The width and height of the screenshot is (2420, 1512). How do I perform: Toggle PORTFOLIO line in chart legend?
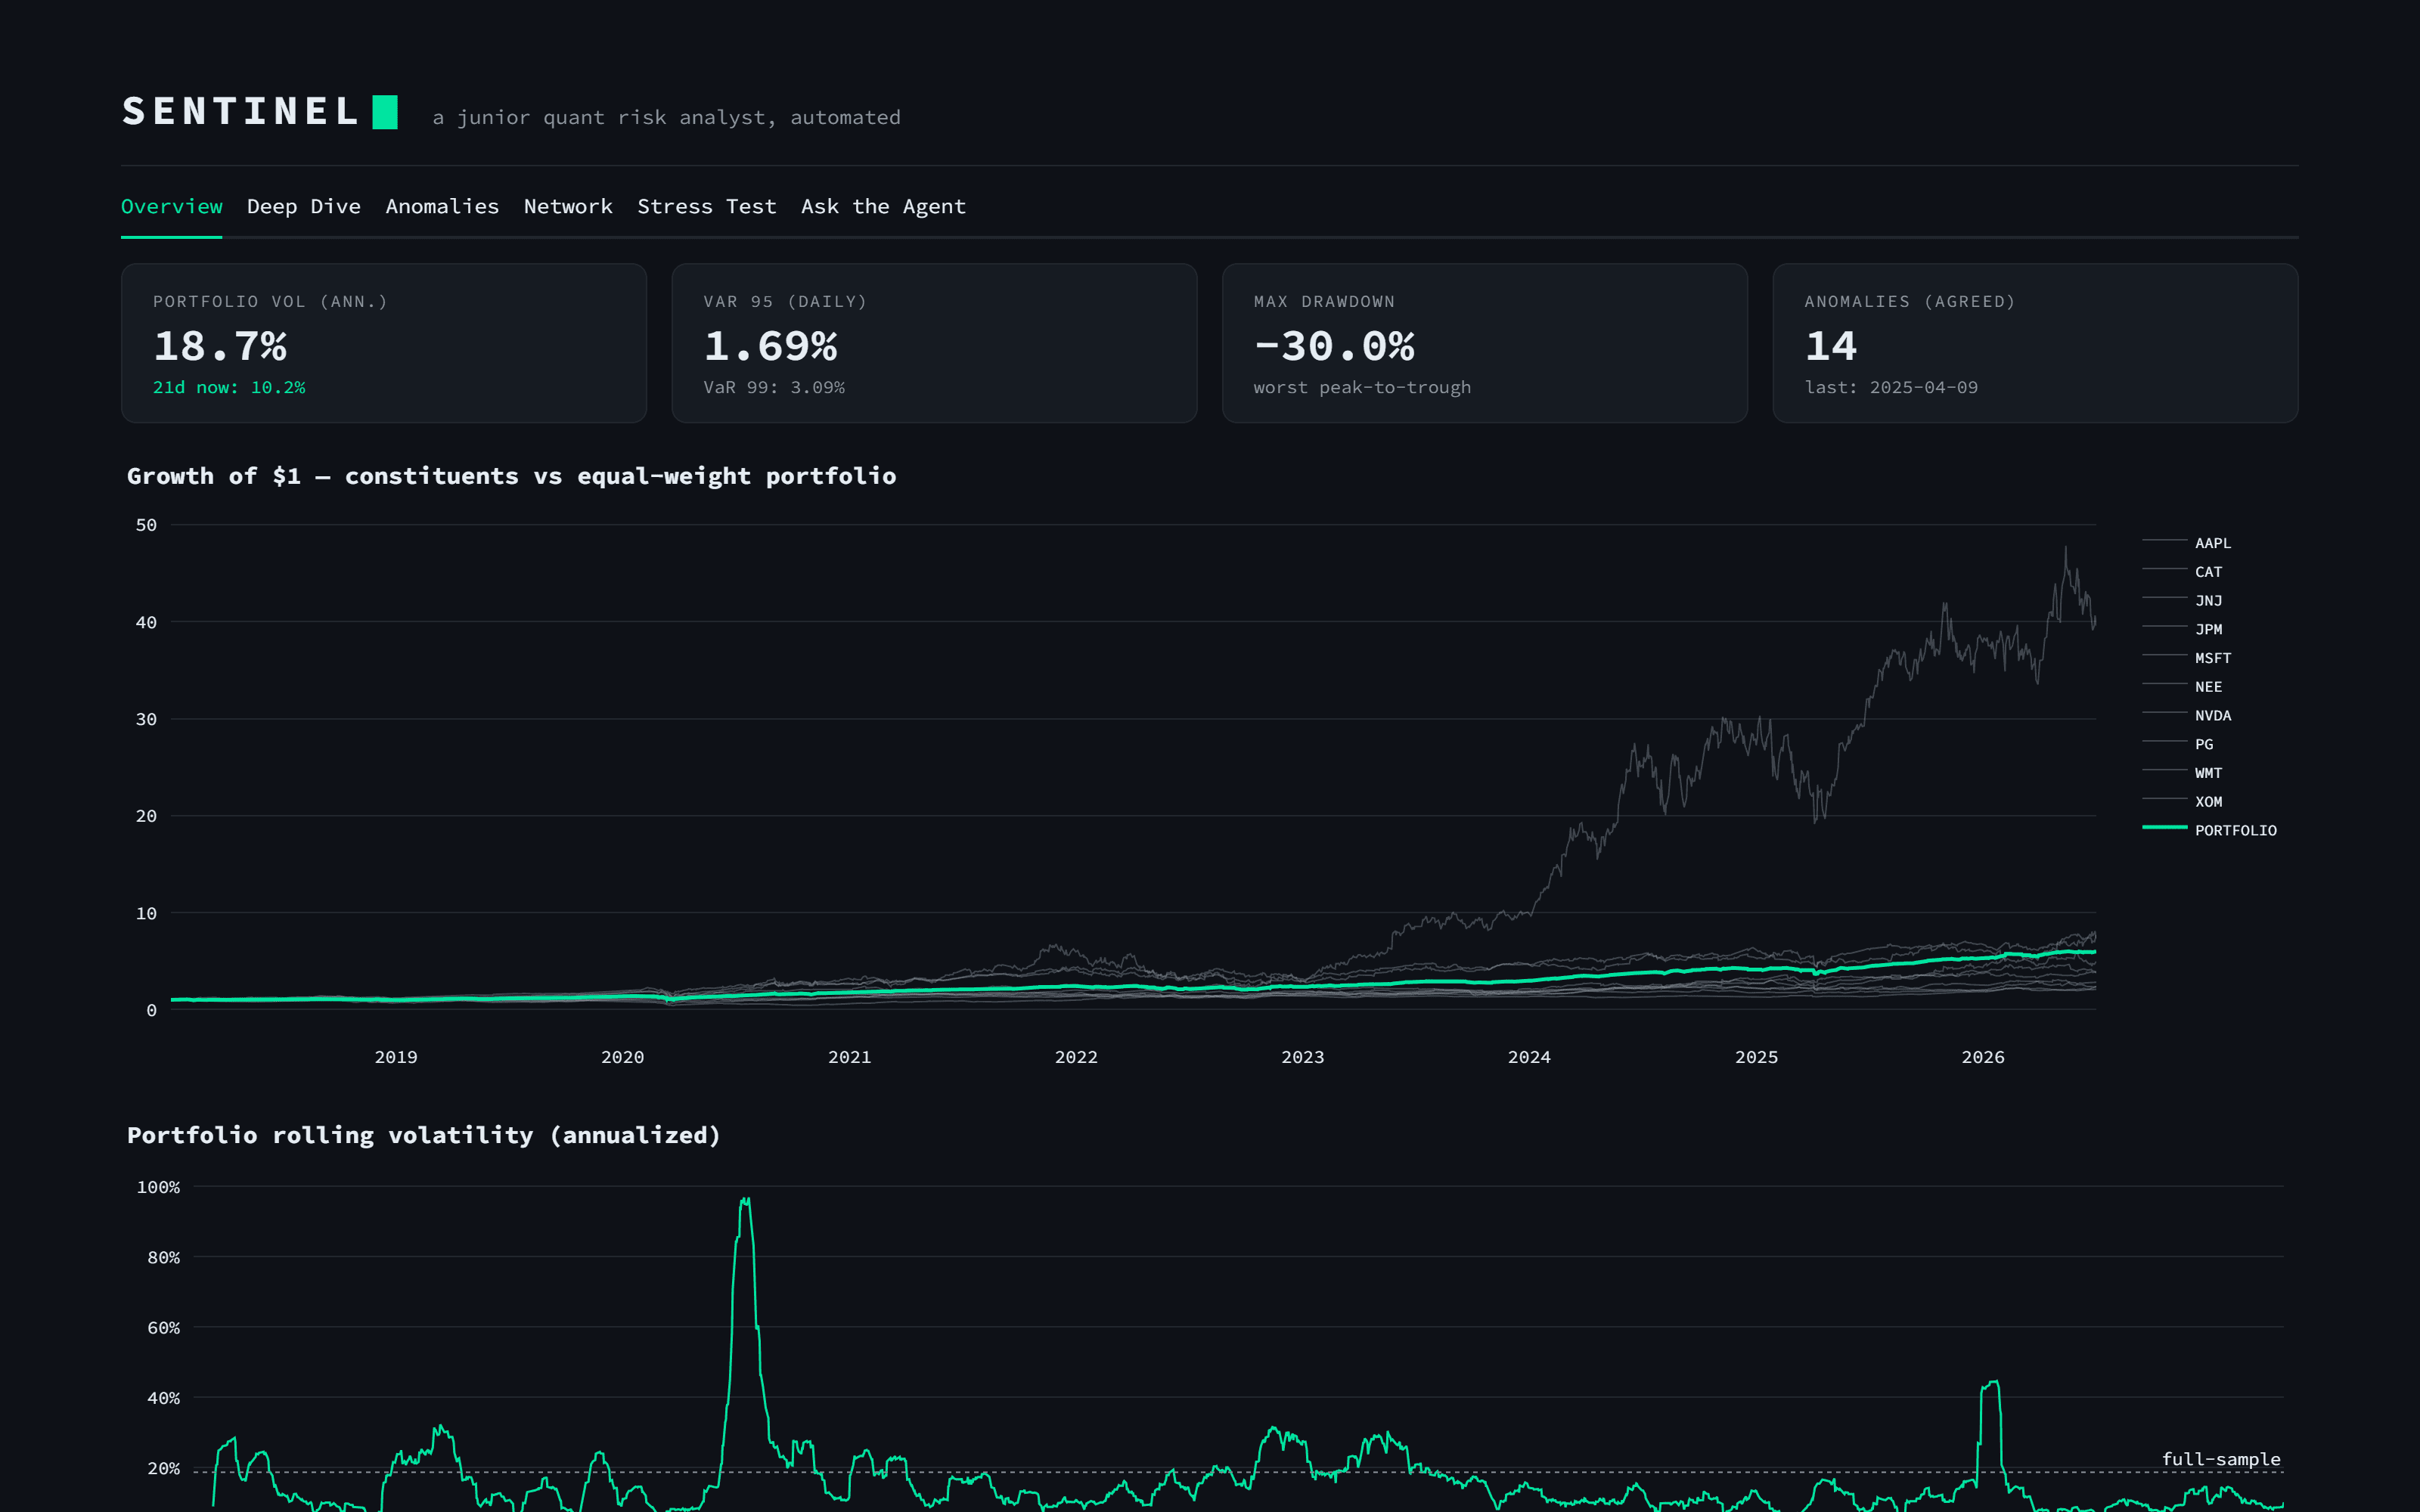coord(2210,830)
